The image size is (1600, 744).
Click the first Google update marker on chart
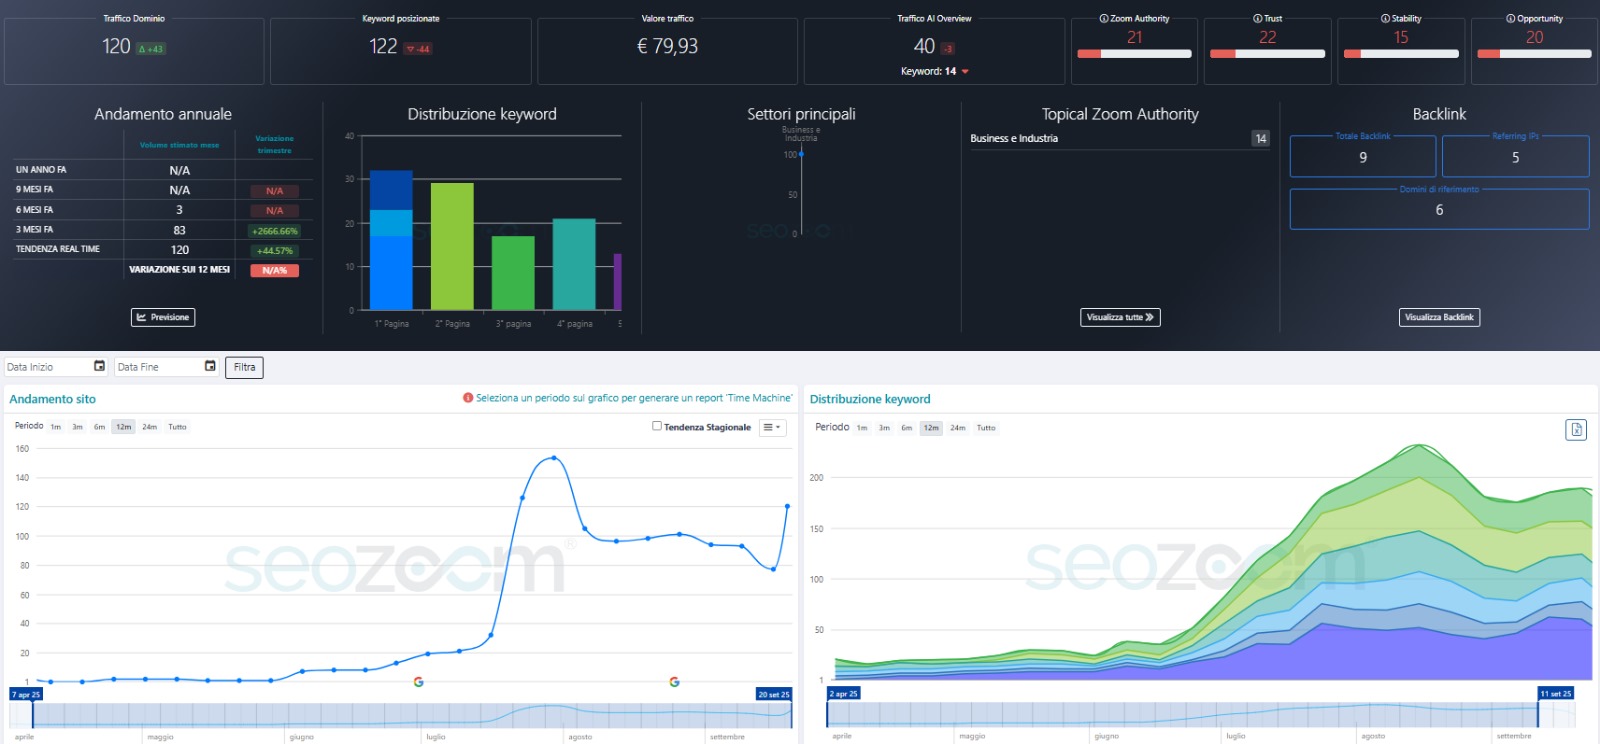coord(418,682)
